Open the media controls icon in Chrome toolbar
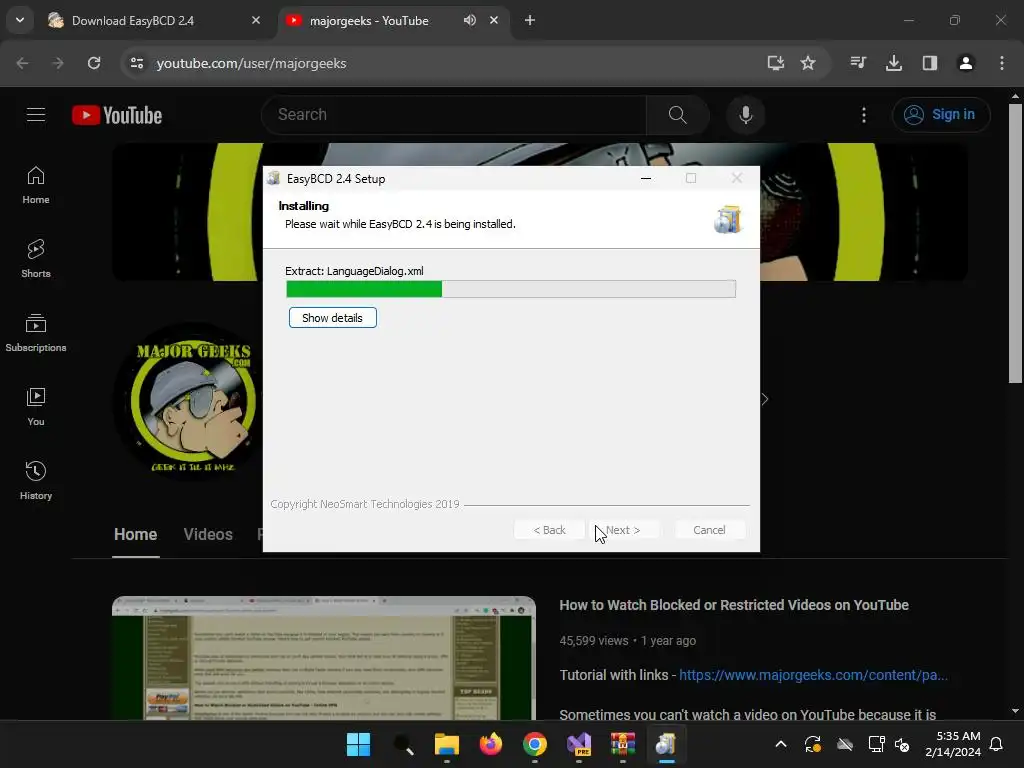The height and width of the screenshot is (768, 1024). click(x=858, y=63)
